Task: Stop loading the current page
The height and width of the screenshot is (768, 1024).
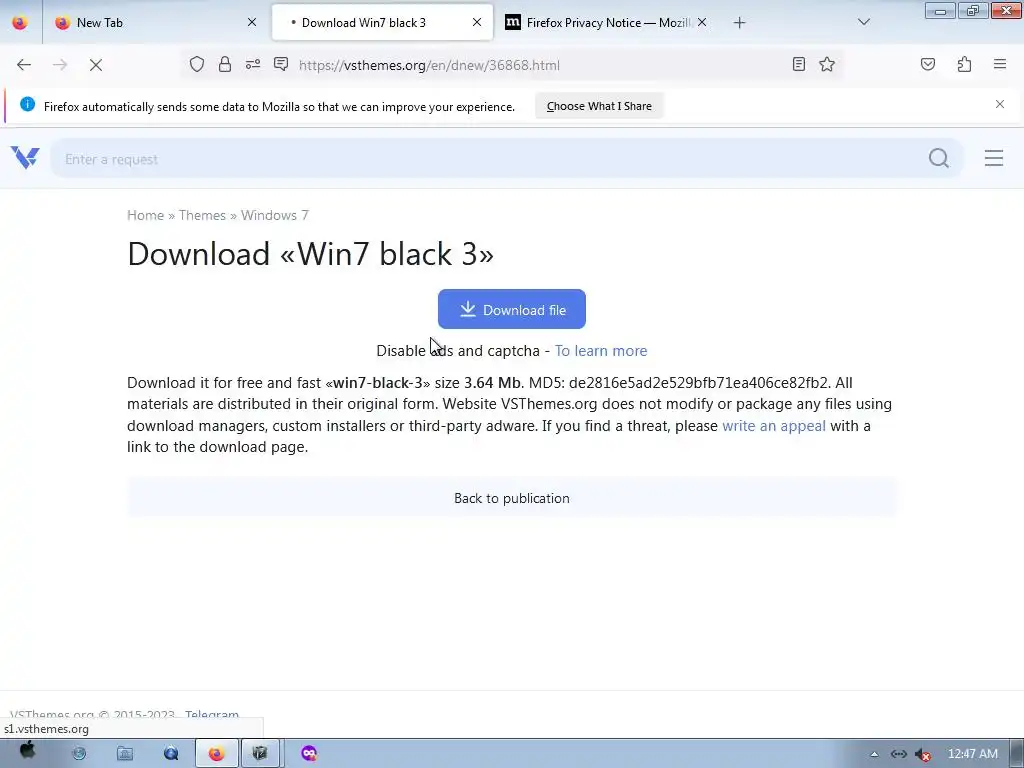Action: [95, 65]
